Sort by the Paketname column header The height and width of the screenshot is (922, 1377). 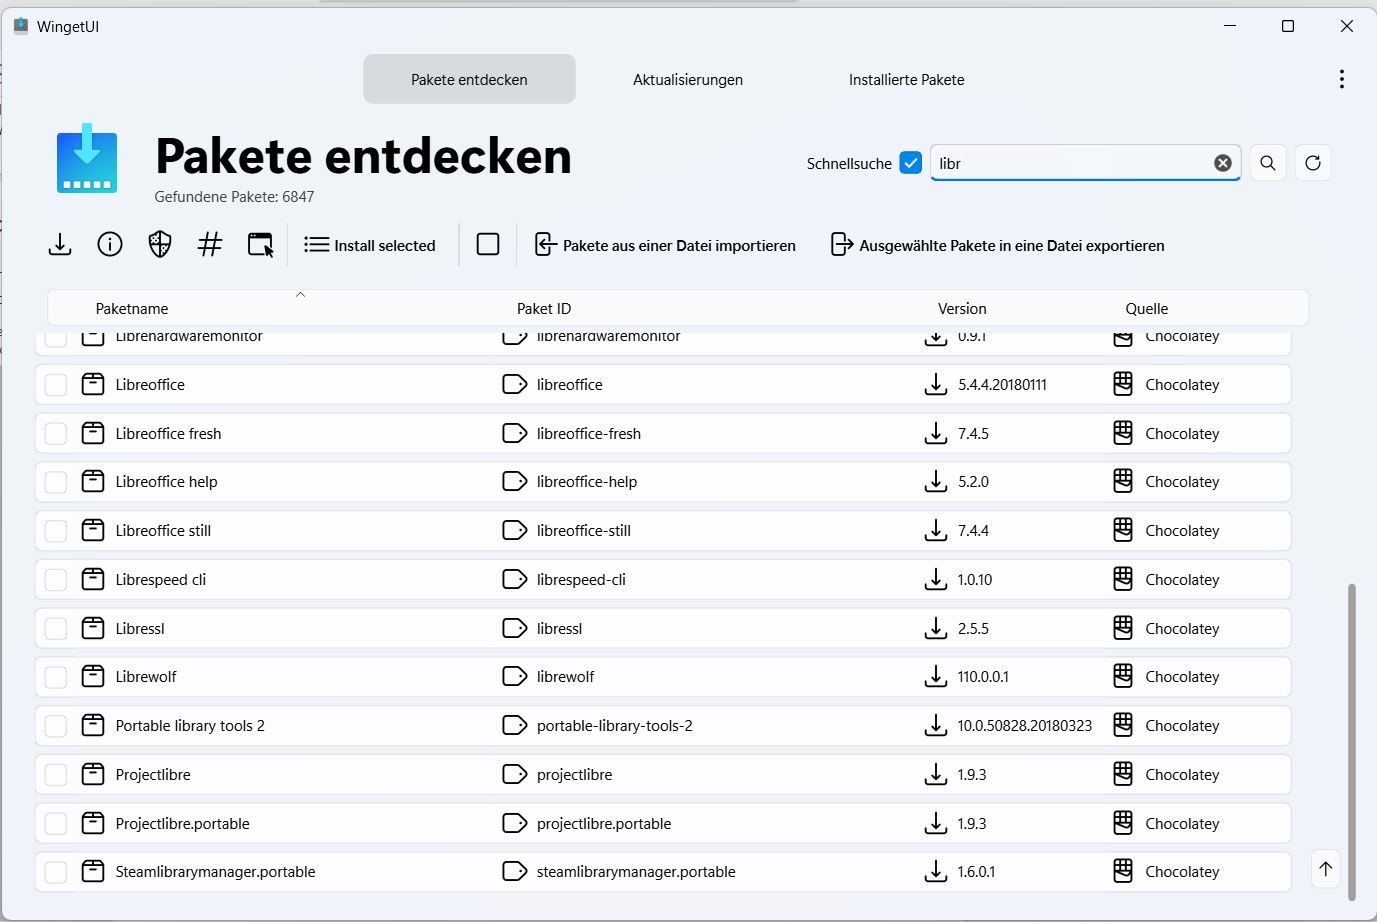tap(132, 309)
